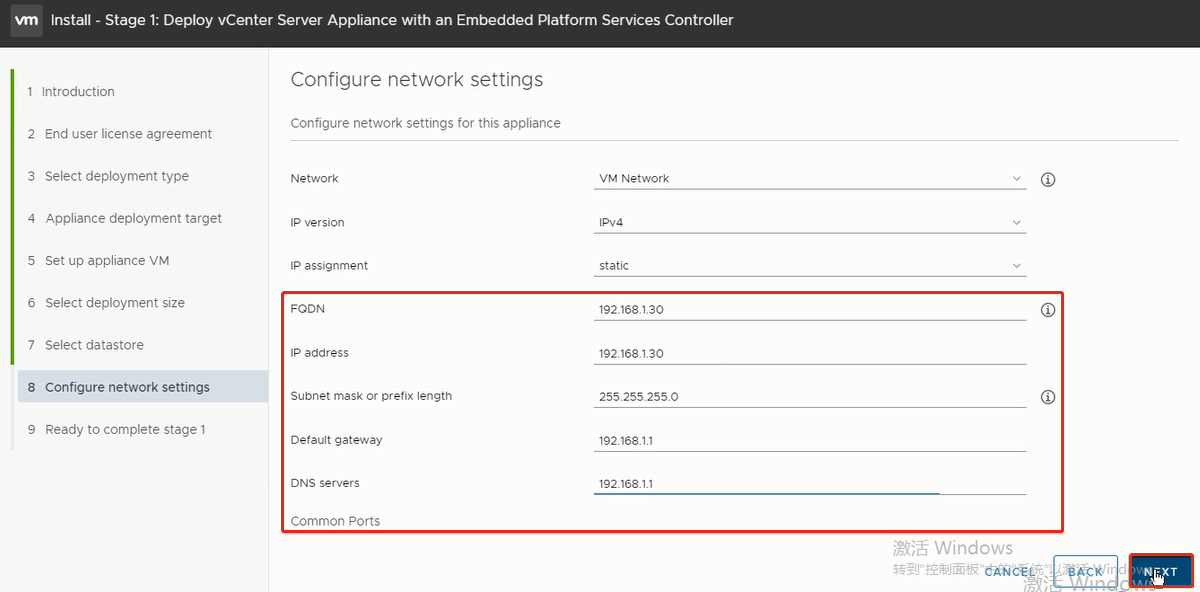1200x592 pixels.
Task: Show info tooltip next to FQDN field
Action: tap(1048, 310)
